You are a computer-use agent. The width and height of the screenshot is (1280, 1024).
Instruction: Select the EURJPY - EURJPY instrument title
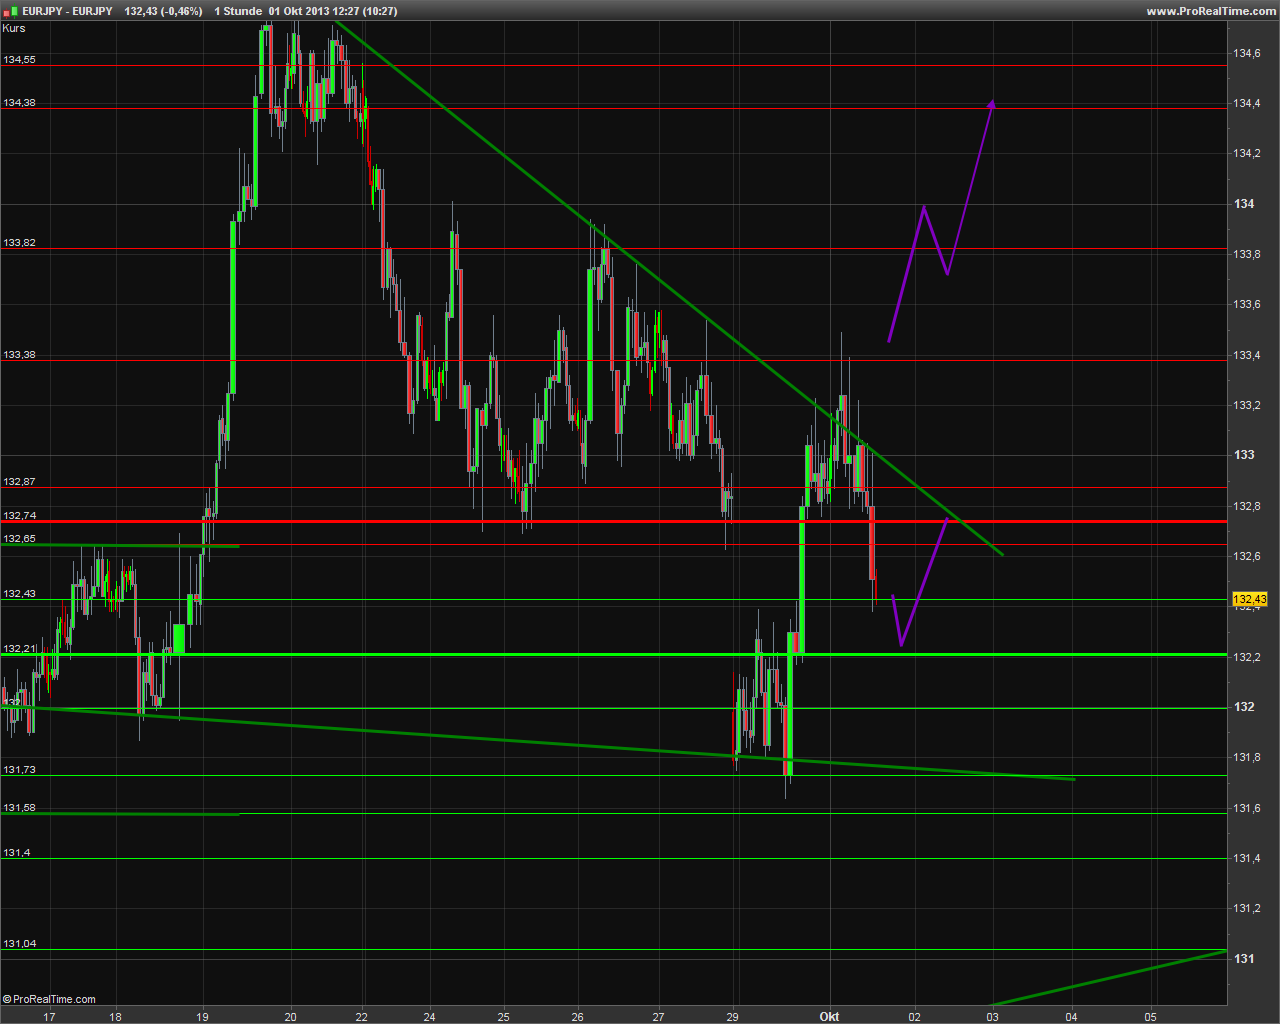[x=67, y=11]
